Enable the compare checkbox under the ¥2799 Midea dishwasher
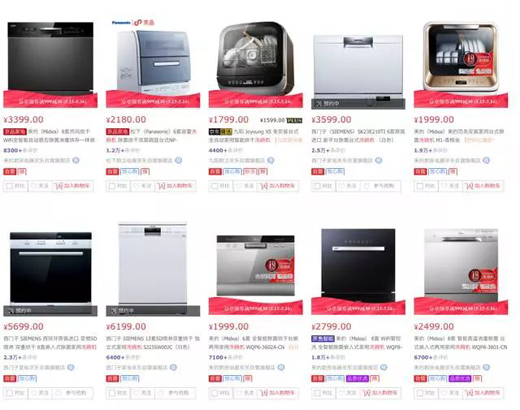 (317, 393)
